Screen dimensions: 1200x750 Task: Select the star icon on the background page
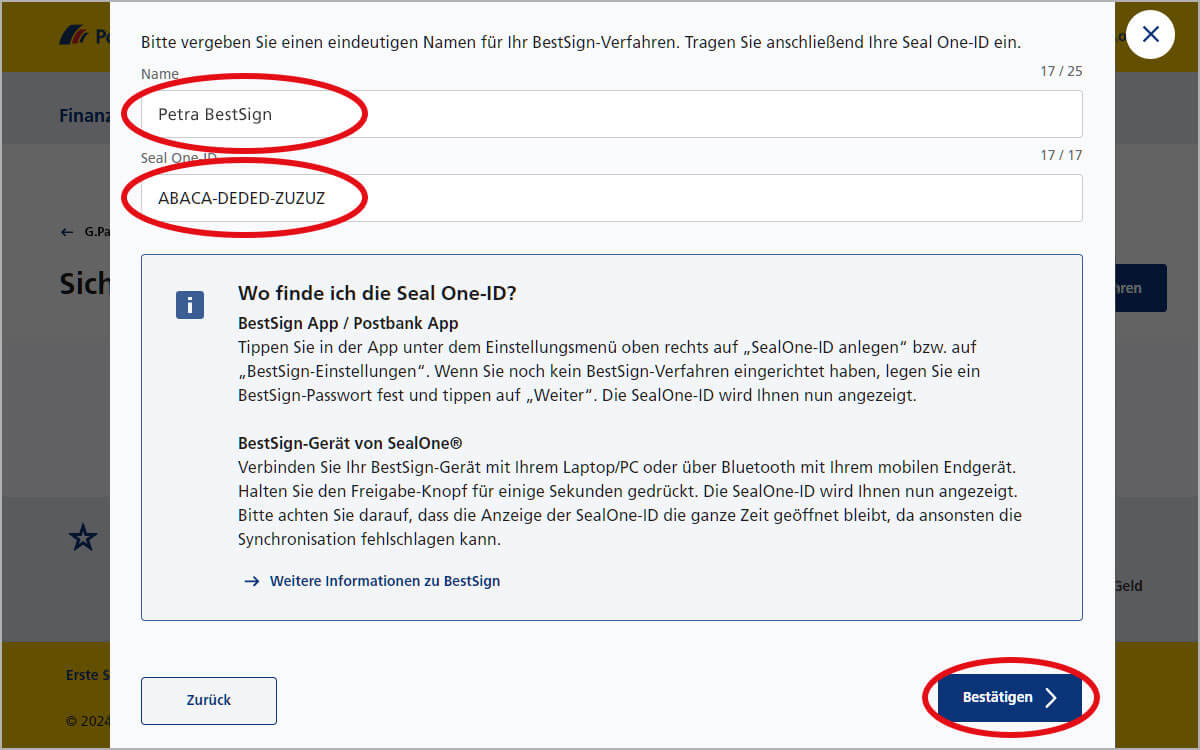[x=83, y=538]
